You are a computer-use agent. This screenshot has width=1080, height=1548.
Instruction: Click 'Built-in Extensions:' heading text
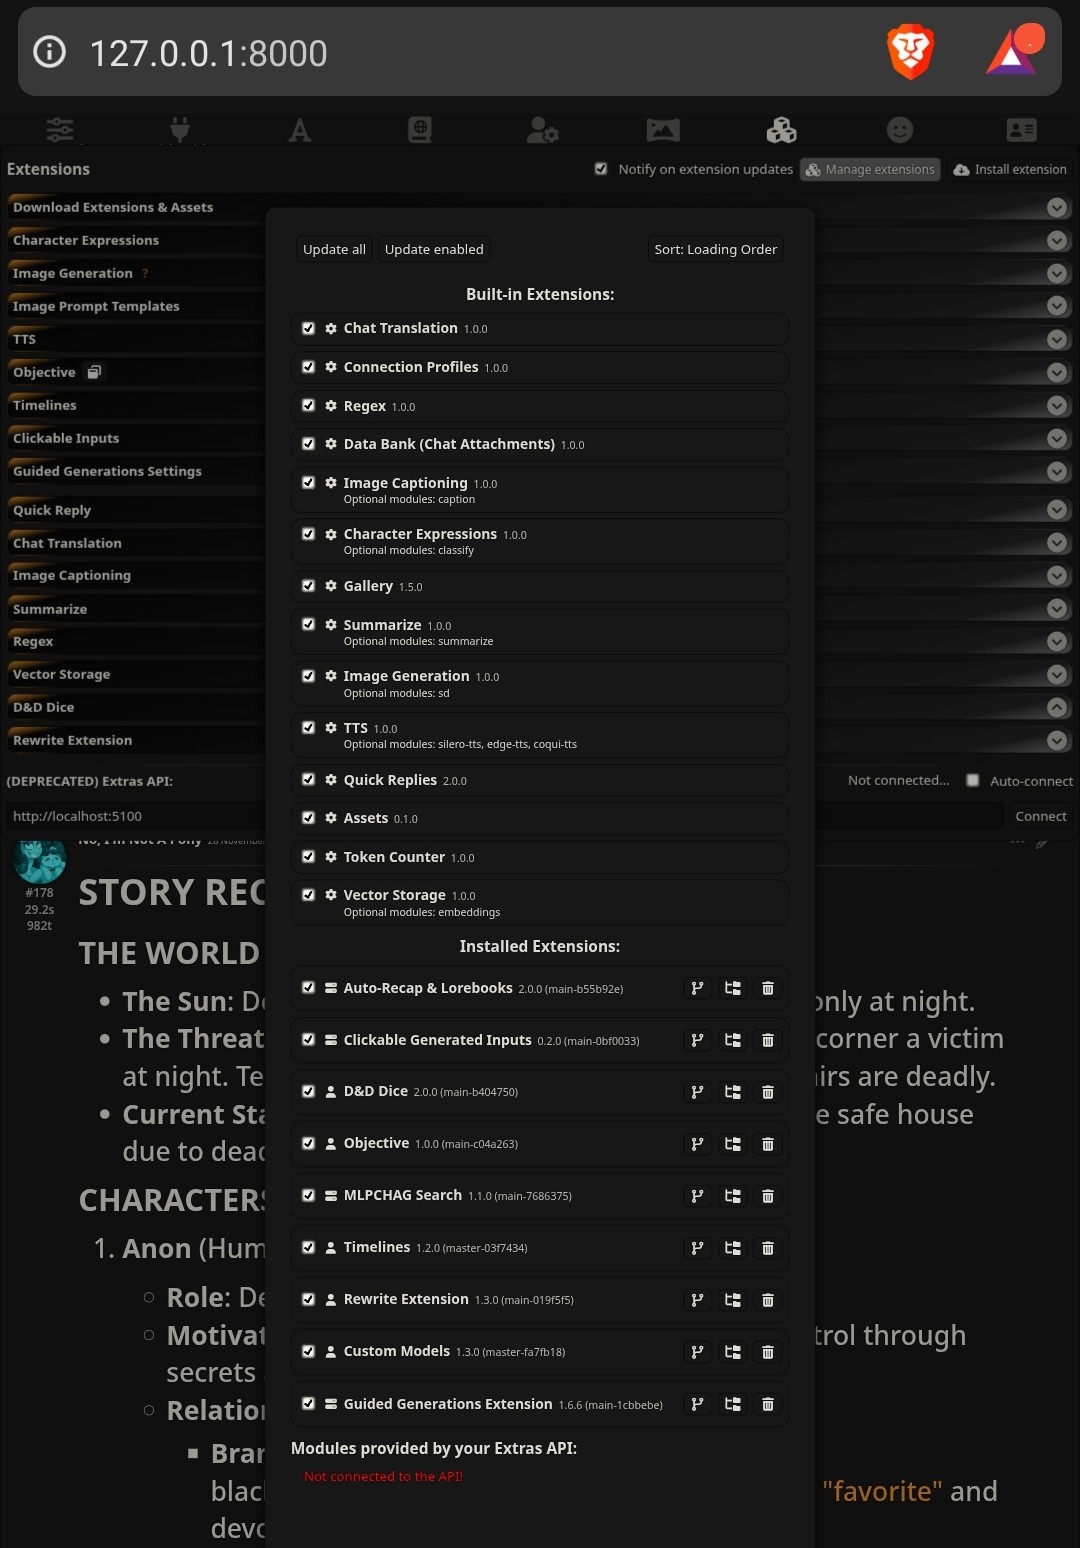click(x=540, y=294)
